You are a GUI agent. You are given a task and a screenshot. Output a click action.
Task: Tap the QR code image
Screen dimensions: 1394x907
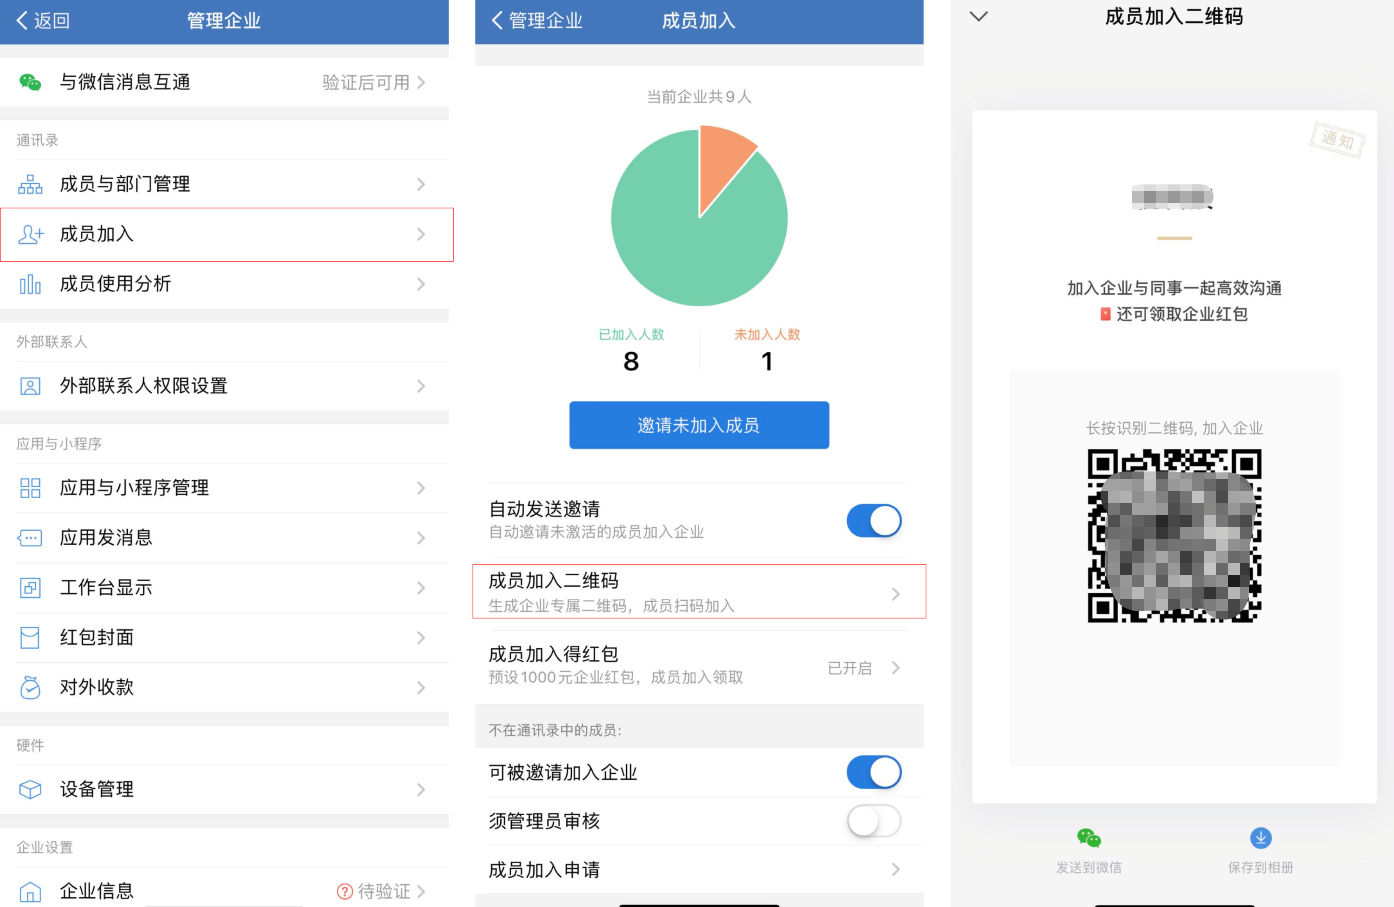pos(1174,536)
